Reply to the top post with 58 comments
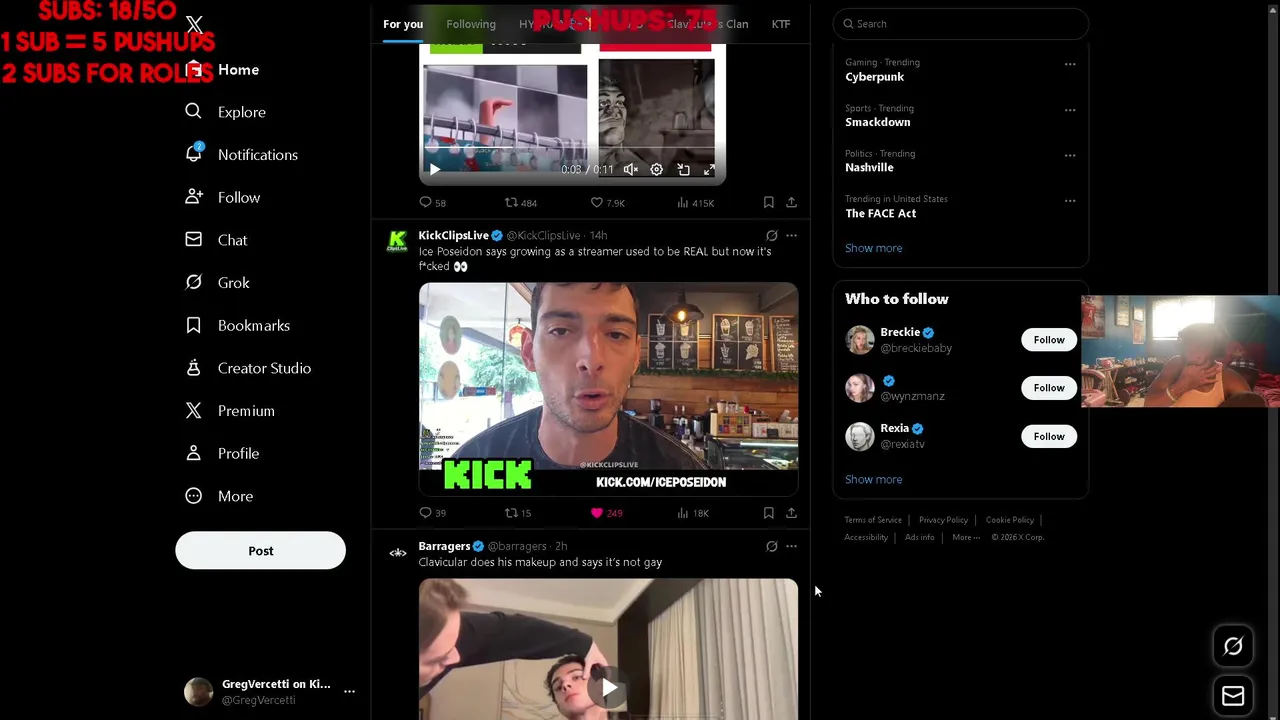1280x720 pixels. pyautogui.click(x=433, y=203)
